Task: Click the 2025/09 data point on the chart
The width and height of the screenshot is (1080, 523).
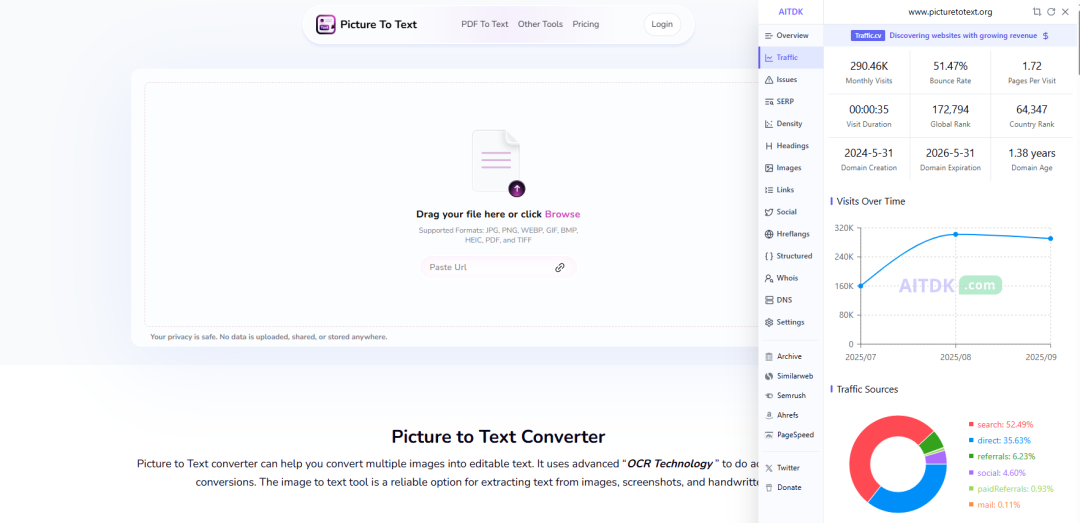Action: click(x=1050, y=238)
